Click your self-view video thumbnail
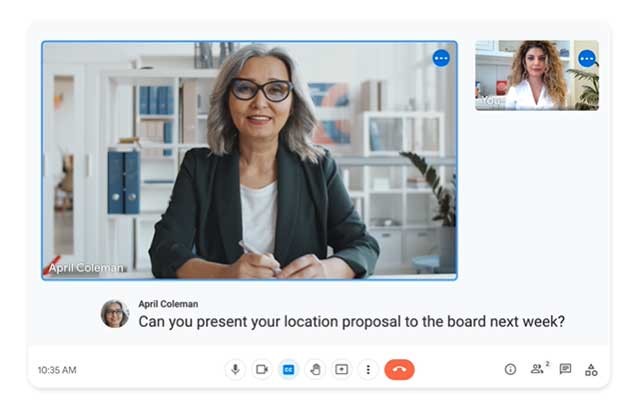This screenshot has width=640, height=411. [x=530, y=75]
